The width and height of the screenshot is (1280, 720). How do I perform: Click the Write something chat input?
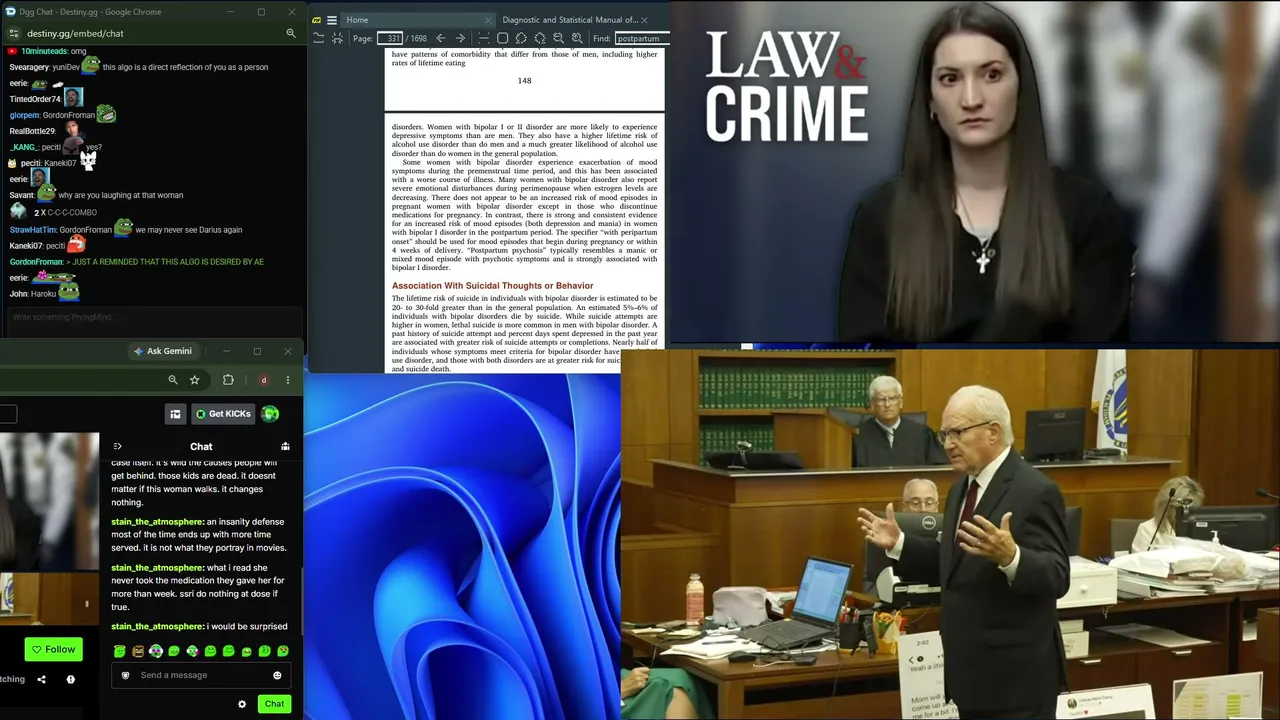pyautogui.click(x=152, y=317)
